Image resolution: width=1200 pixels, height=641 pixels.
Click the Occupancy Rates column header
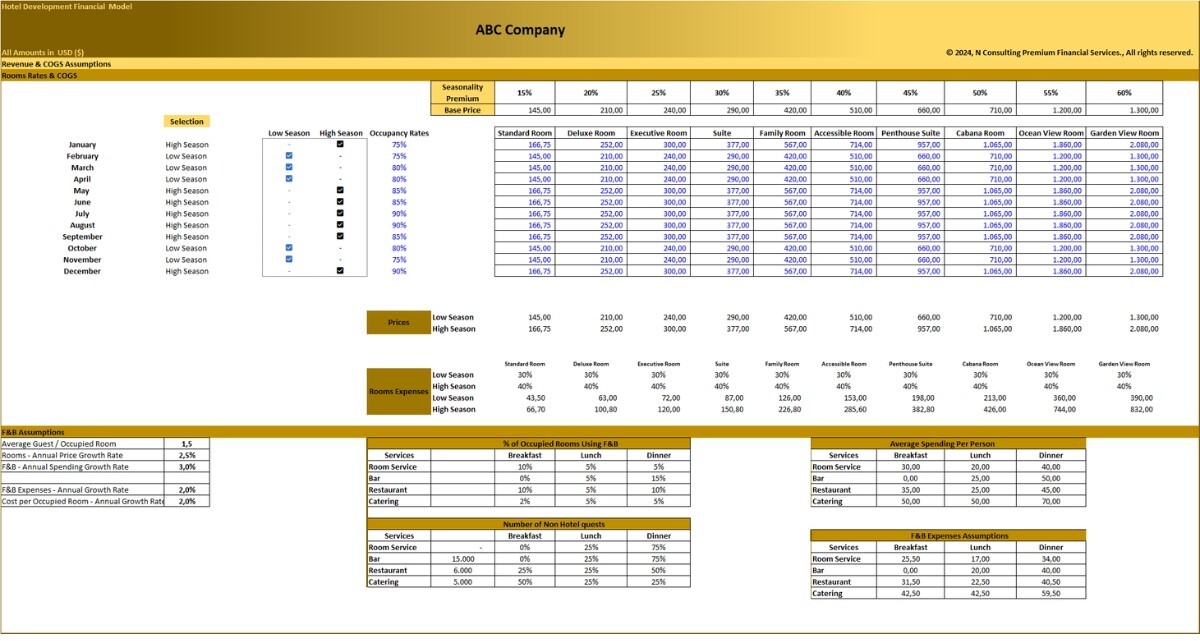pyautogui.click(x=399, y=133)
